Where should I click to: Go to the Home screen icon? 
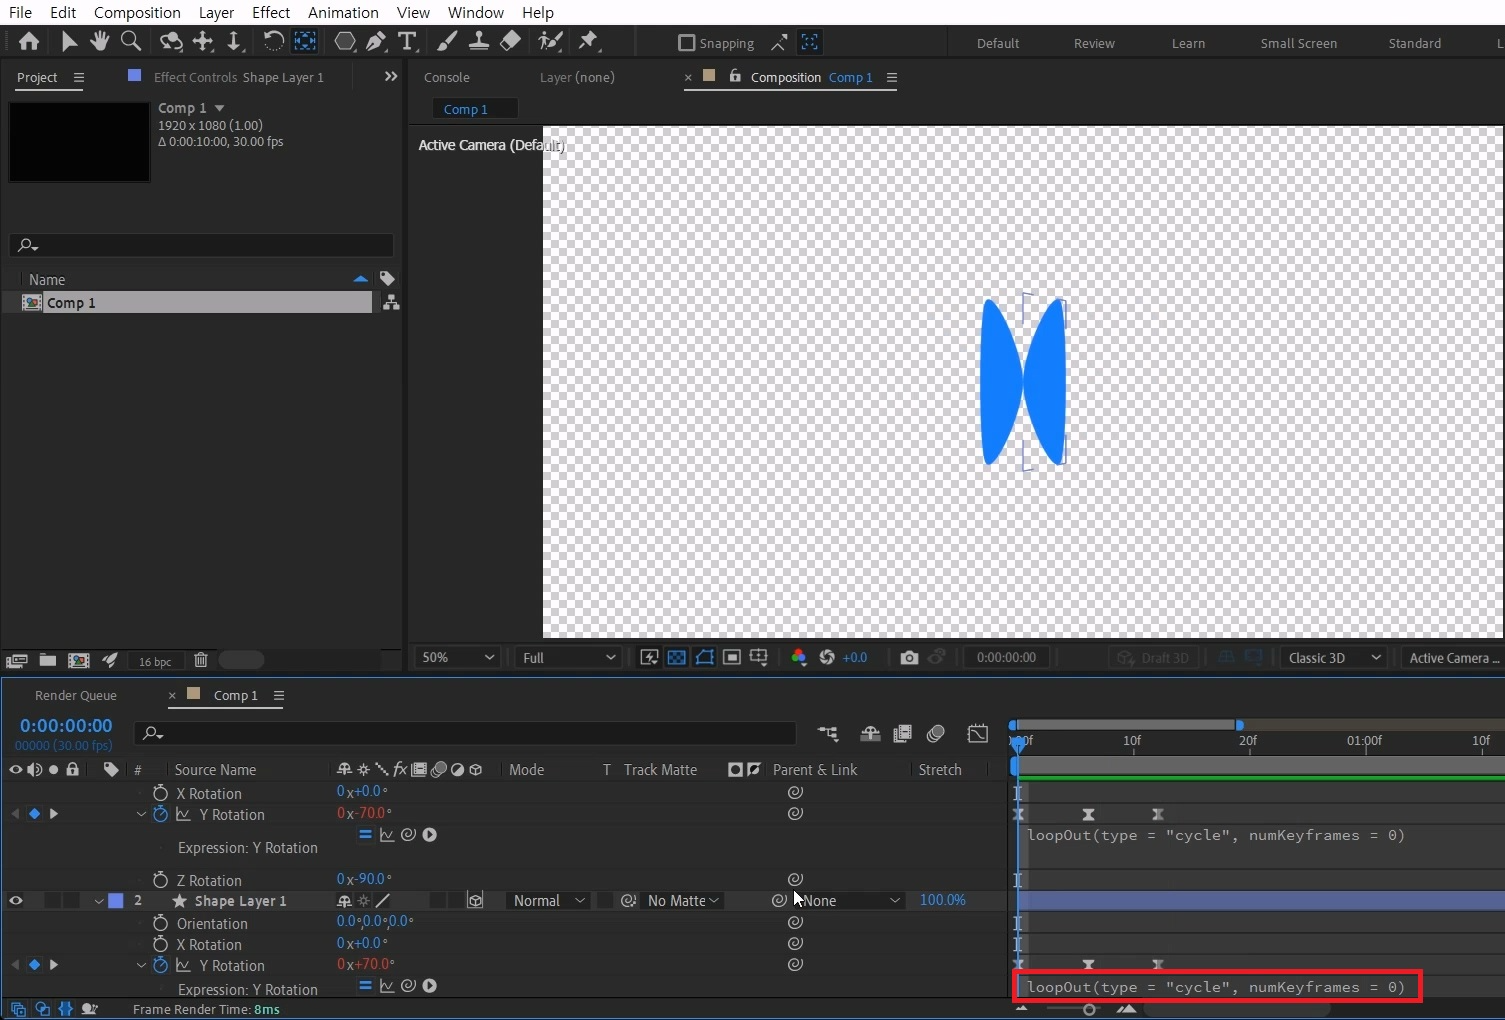29,41
